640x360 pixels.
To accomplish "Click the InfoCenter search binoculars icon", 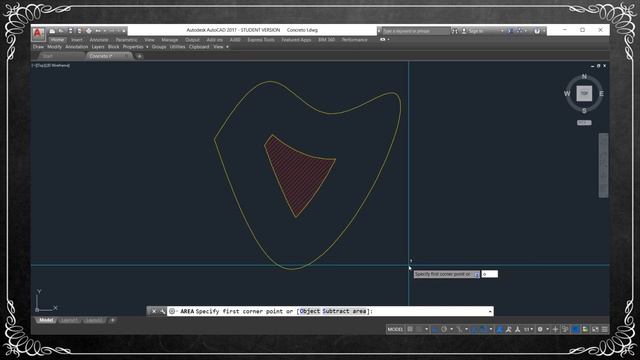I will point(455,31).
